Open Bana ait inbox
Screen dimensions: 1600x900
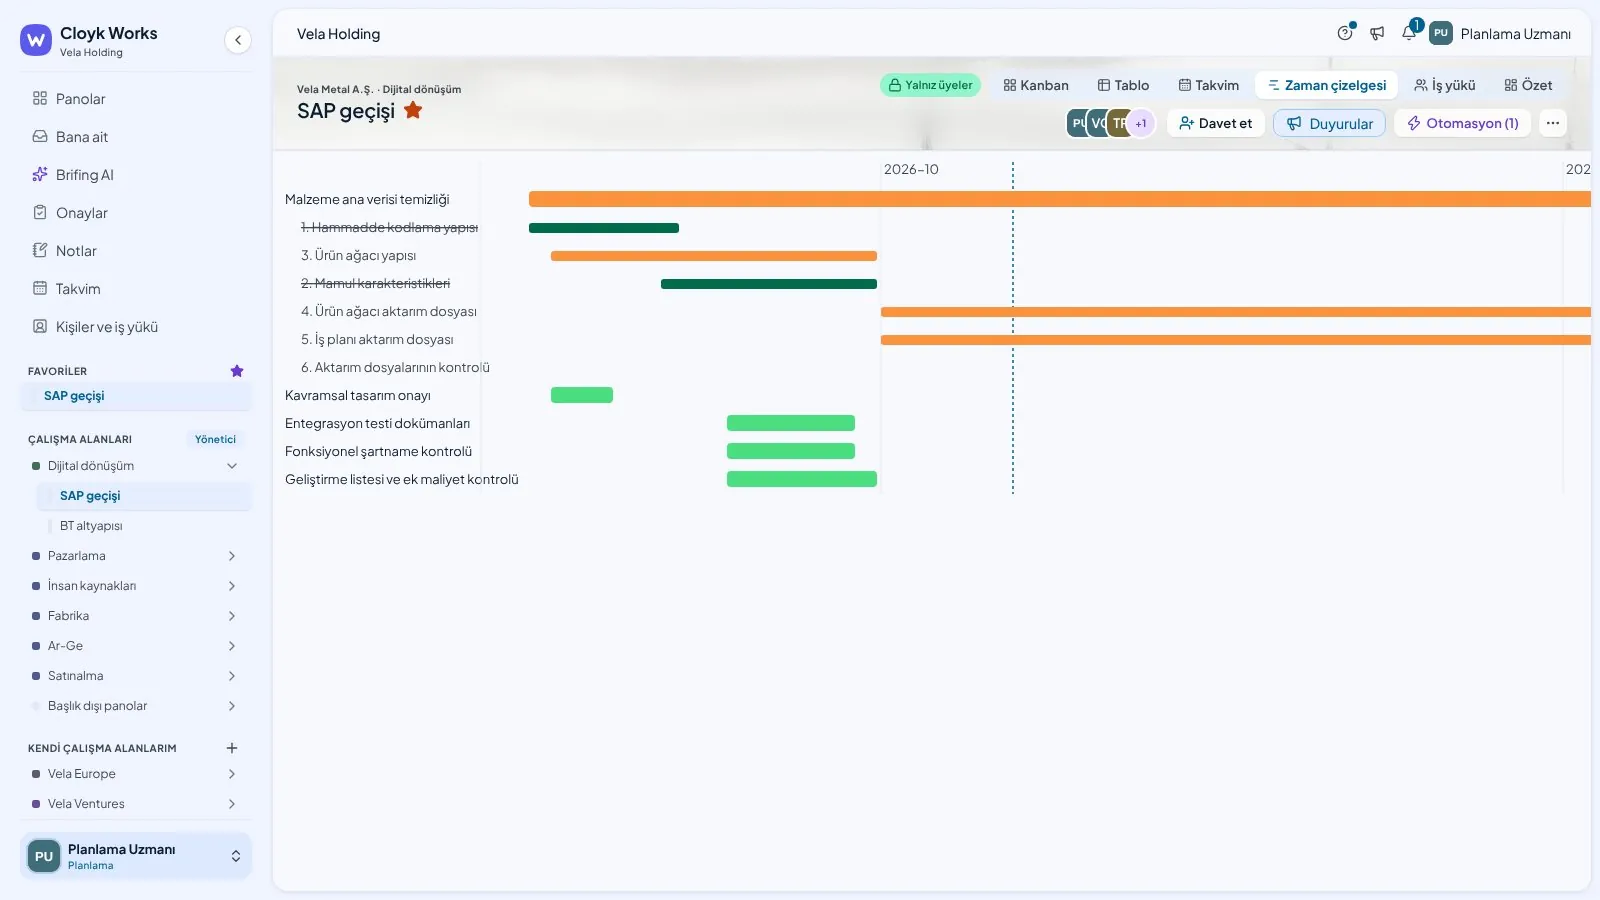136,137
